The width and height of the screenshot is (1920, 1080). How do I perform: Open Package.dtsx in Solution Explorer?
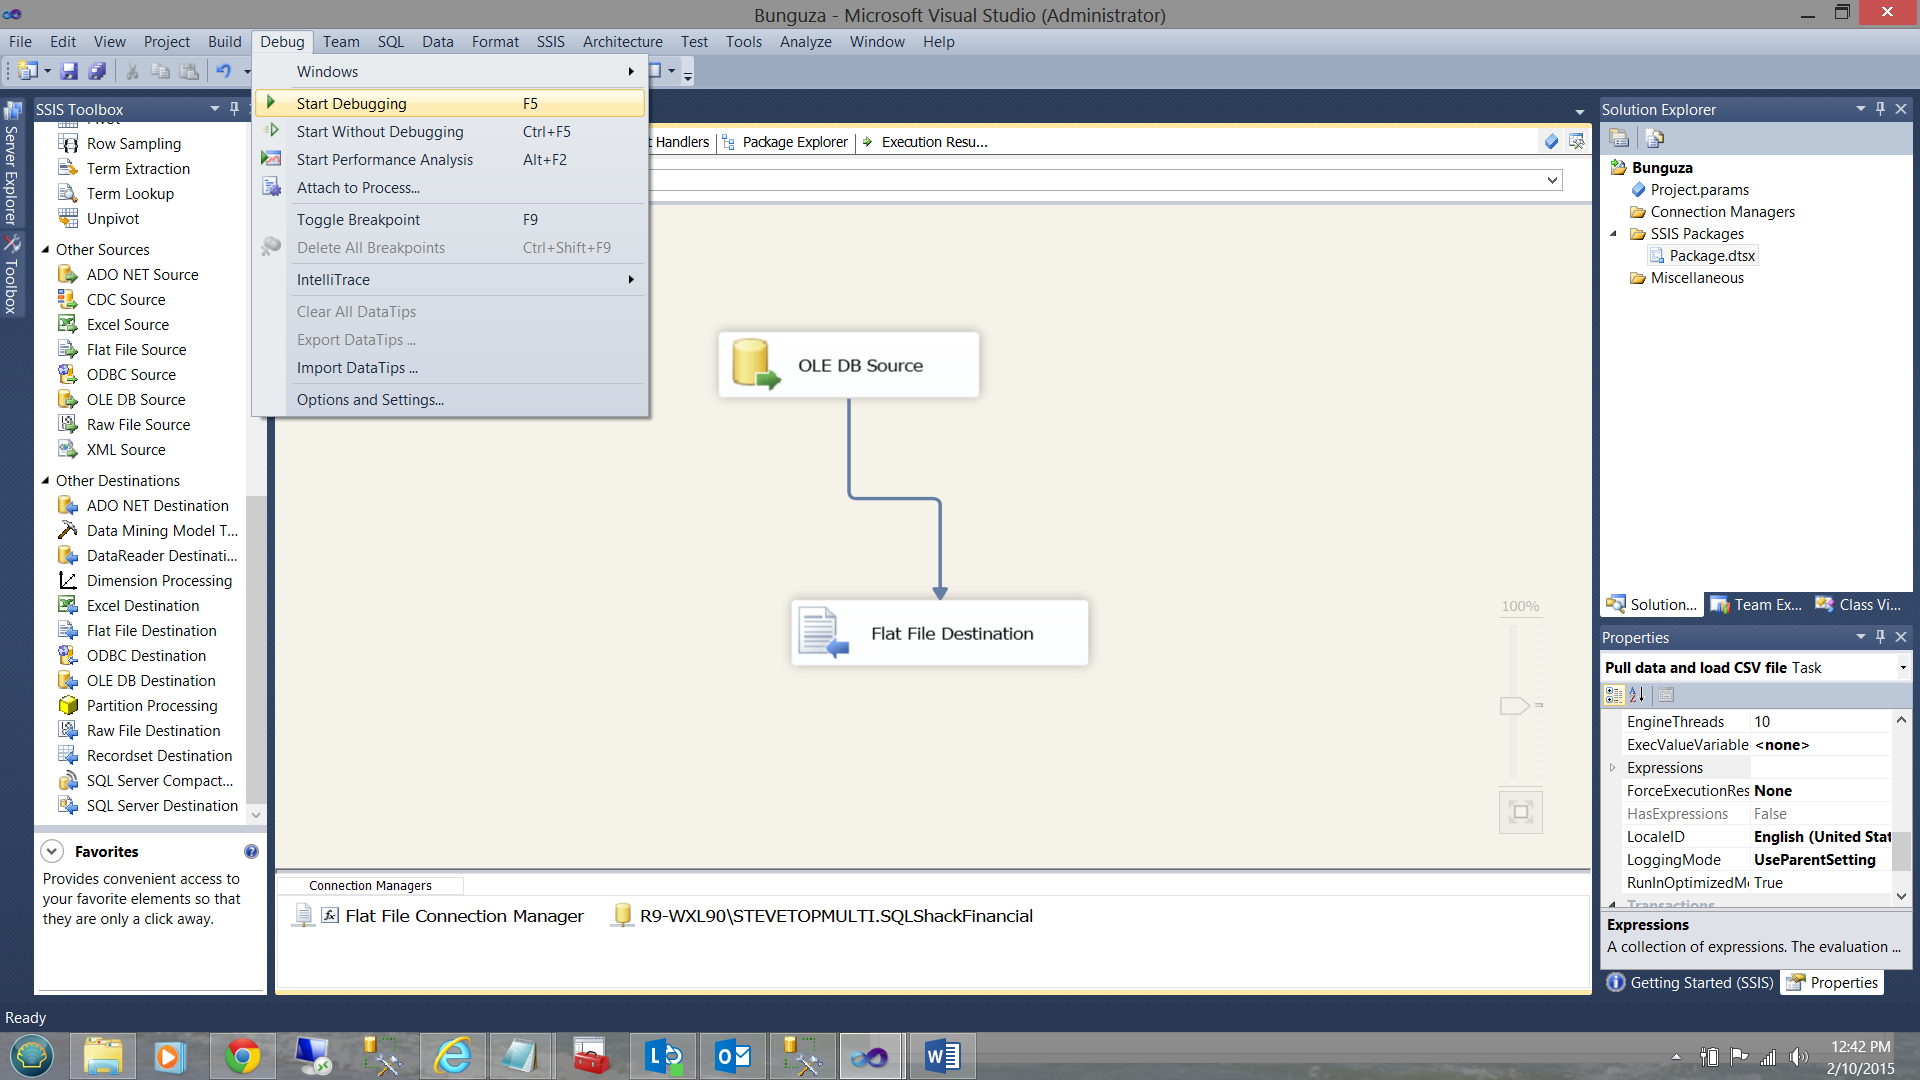tap(1711, 256)
